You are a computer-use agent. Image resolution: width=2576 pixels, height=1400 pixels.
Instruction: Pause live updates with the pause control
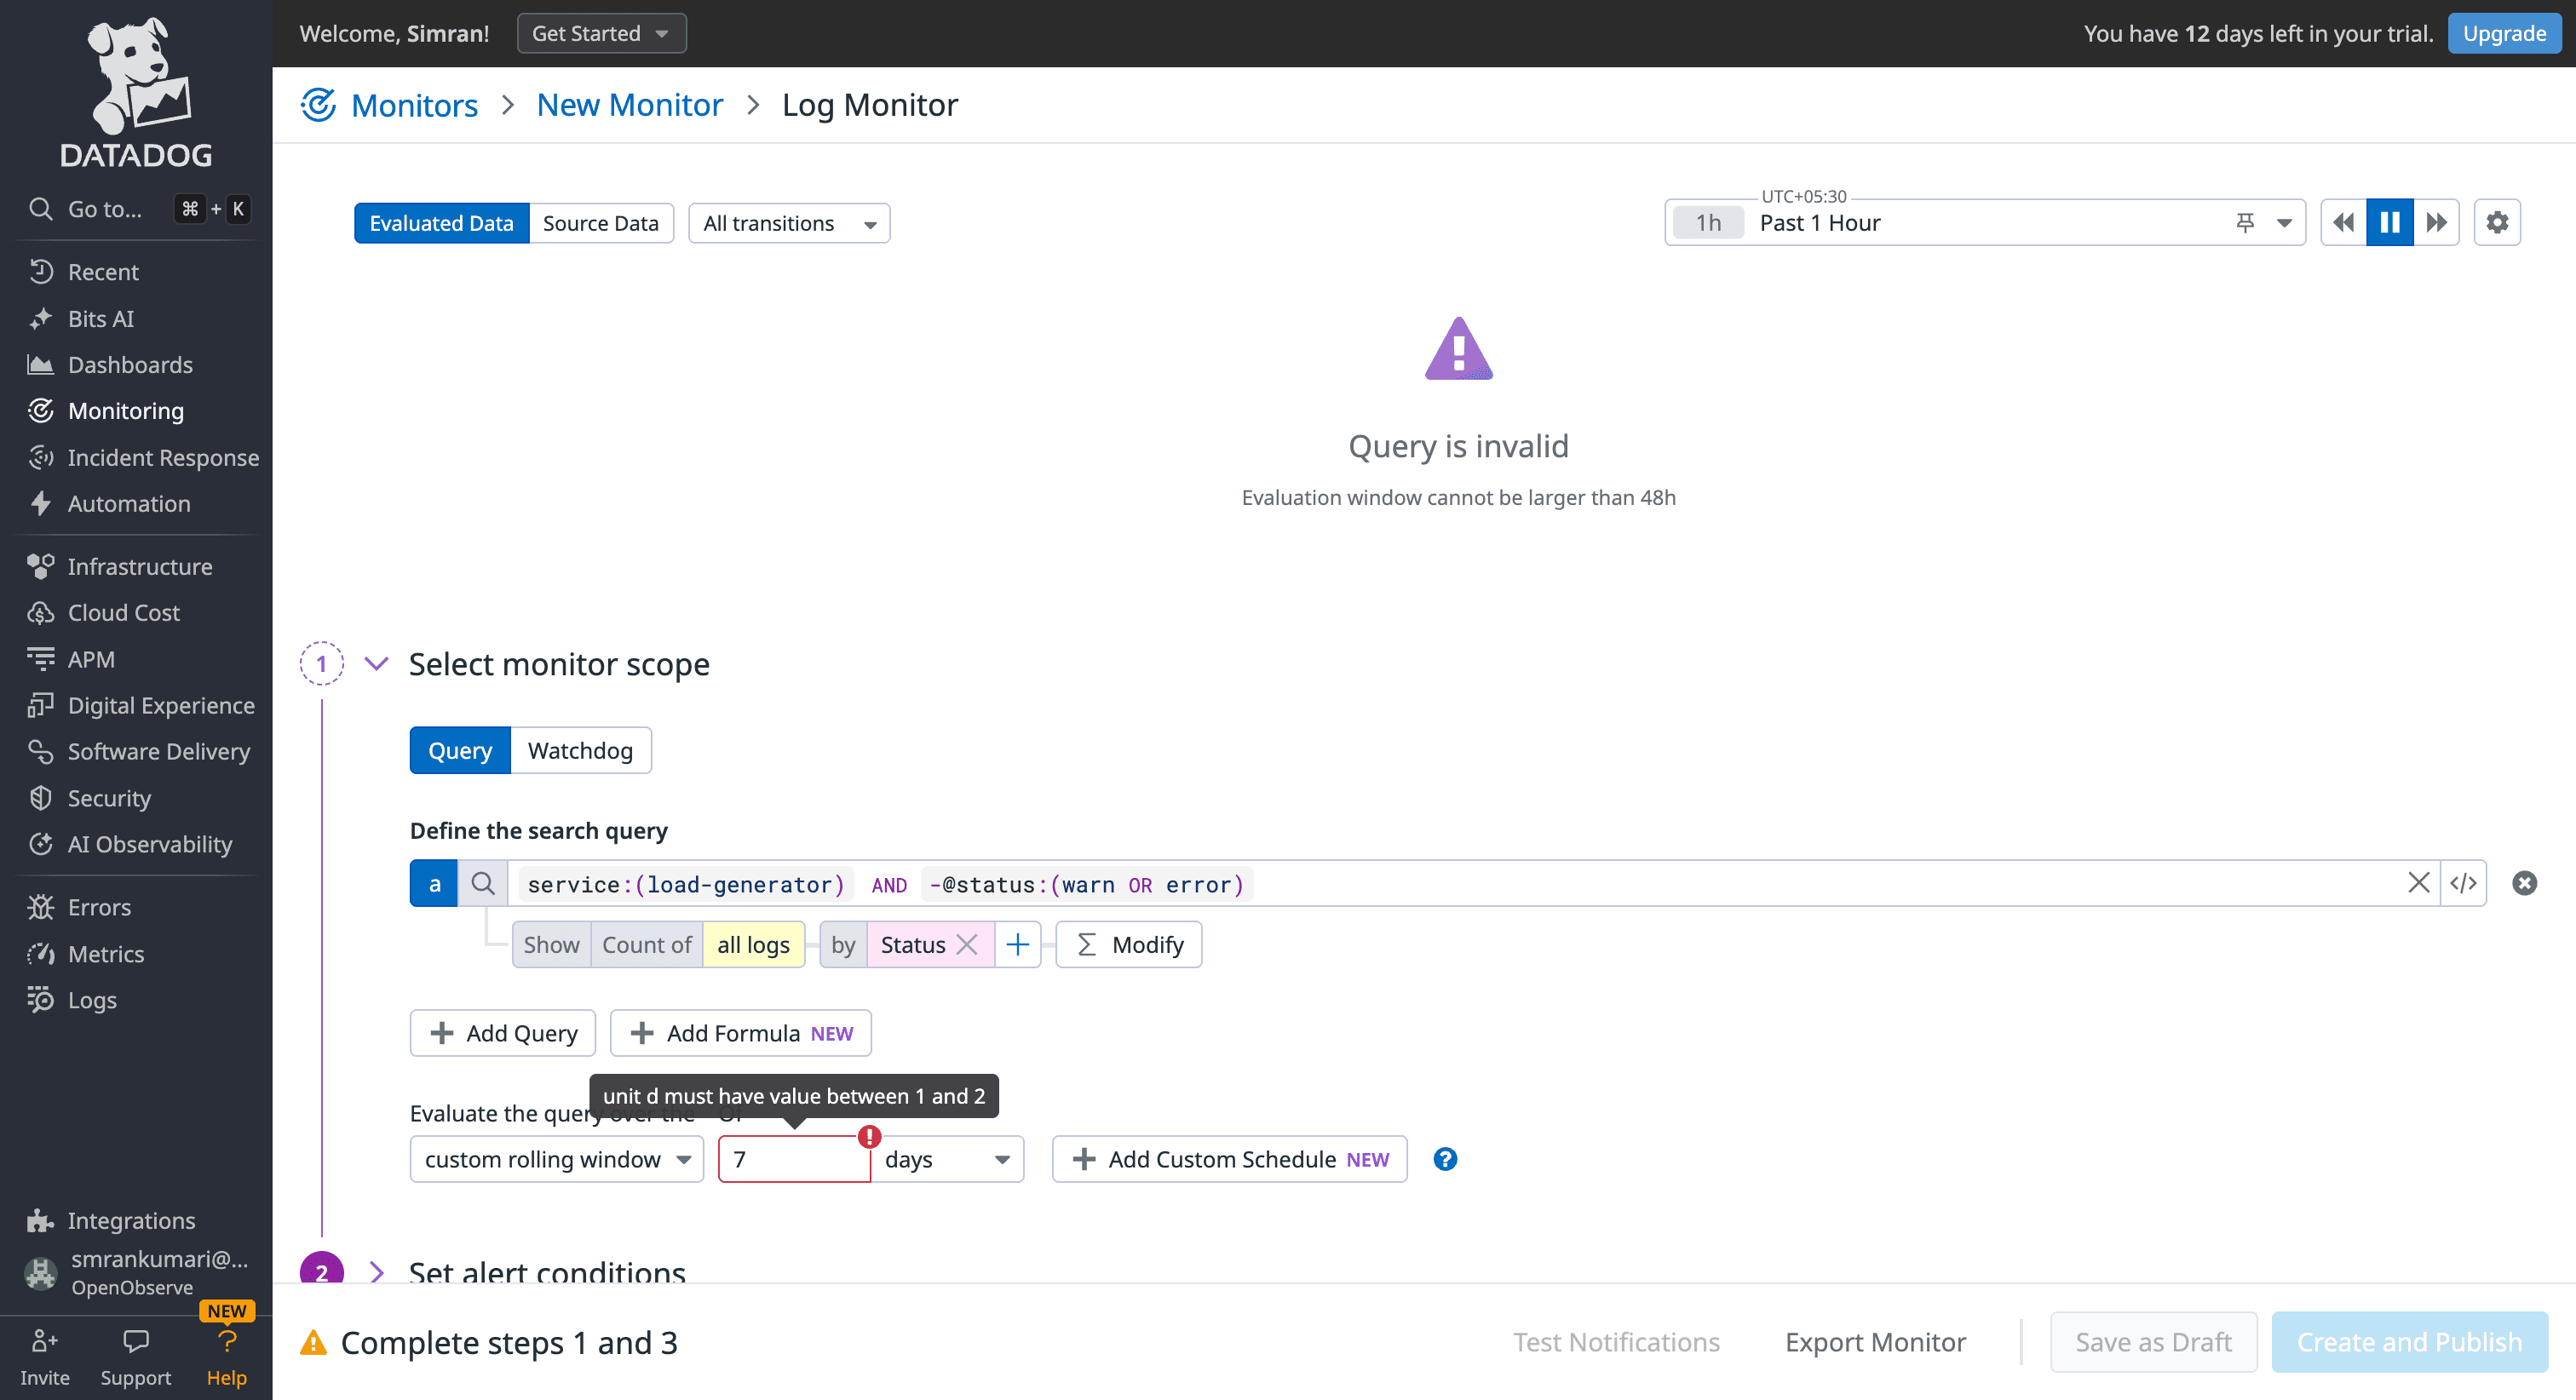(2389, 221)
